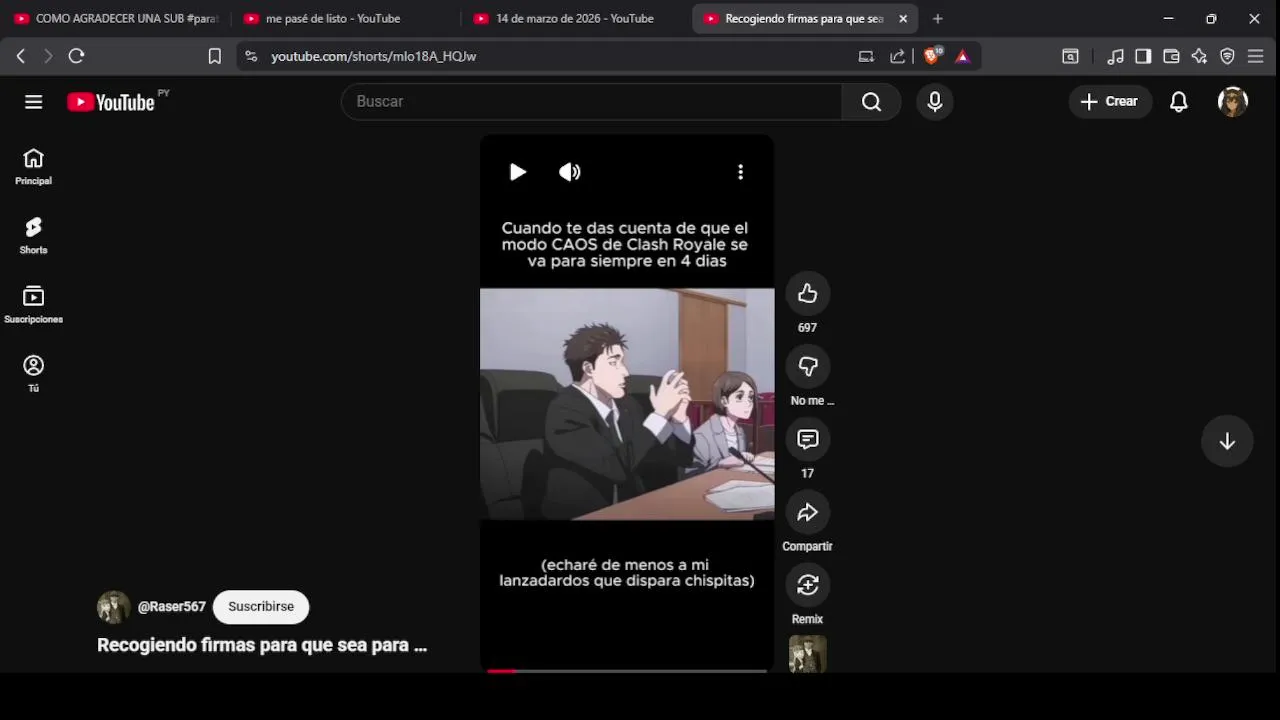The image size is (1280, 720).
Task: Reload the current page
Action: coord(76,57)
